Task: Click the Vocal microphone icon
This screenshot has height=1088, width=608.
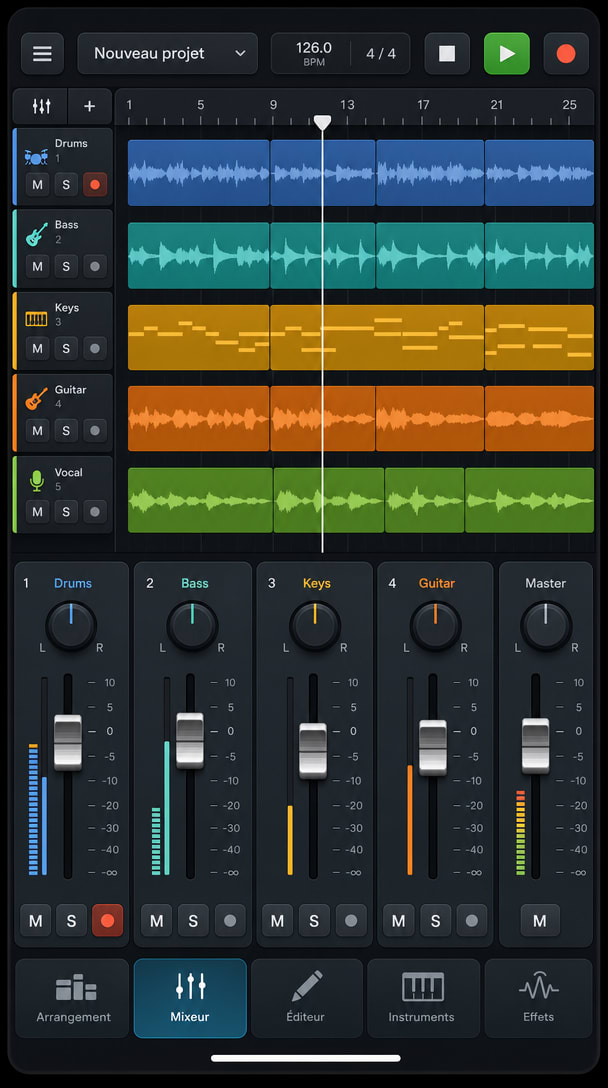Action: (37, 480)
